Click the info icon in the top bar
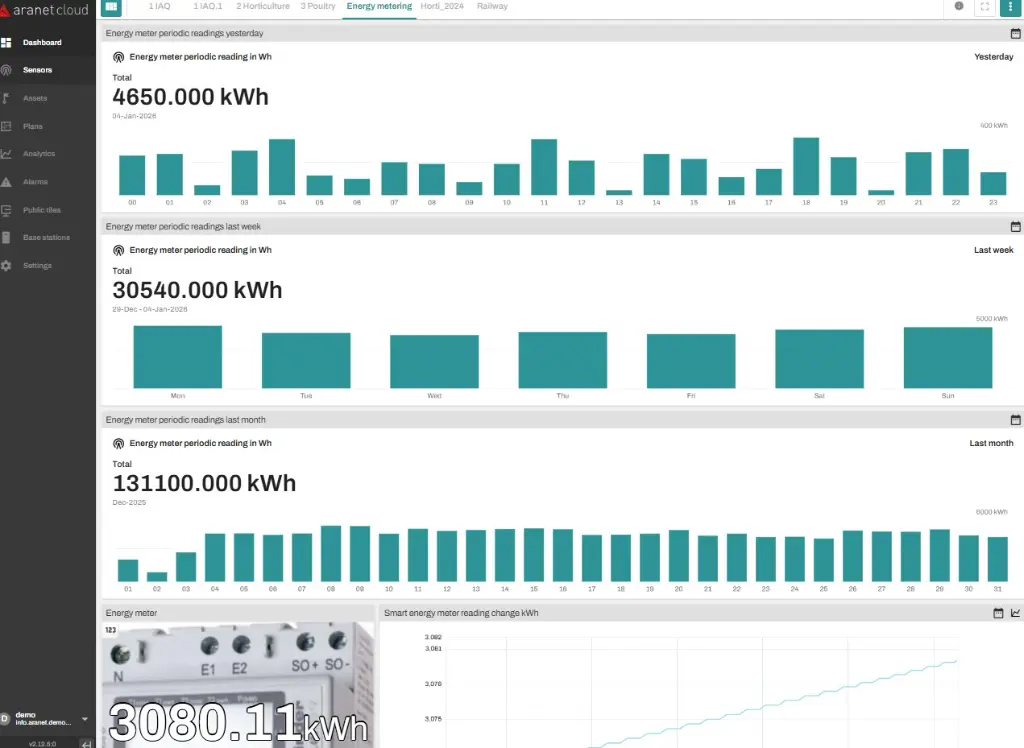The width and height of the screenshot is (1024, 748). [958, 7]
